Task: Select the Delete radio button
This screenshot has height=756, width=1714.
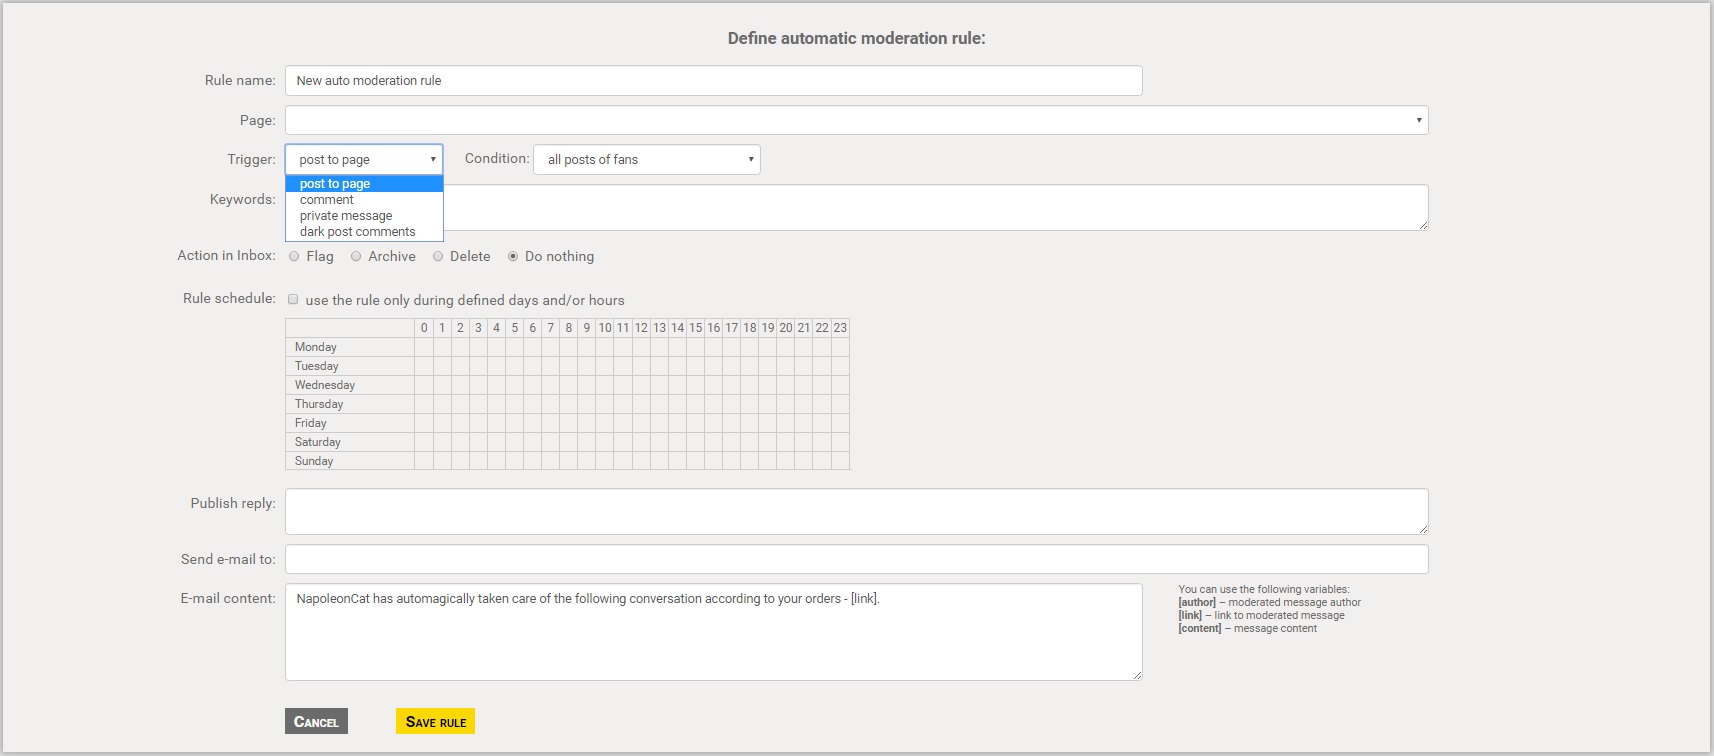Action: coord(438,257)
